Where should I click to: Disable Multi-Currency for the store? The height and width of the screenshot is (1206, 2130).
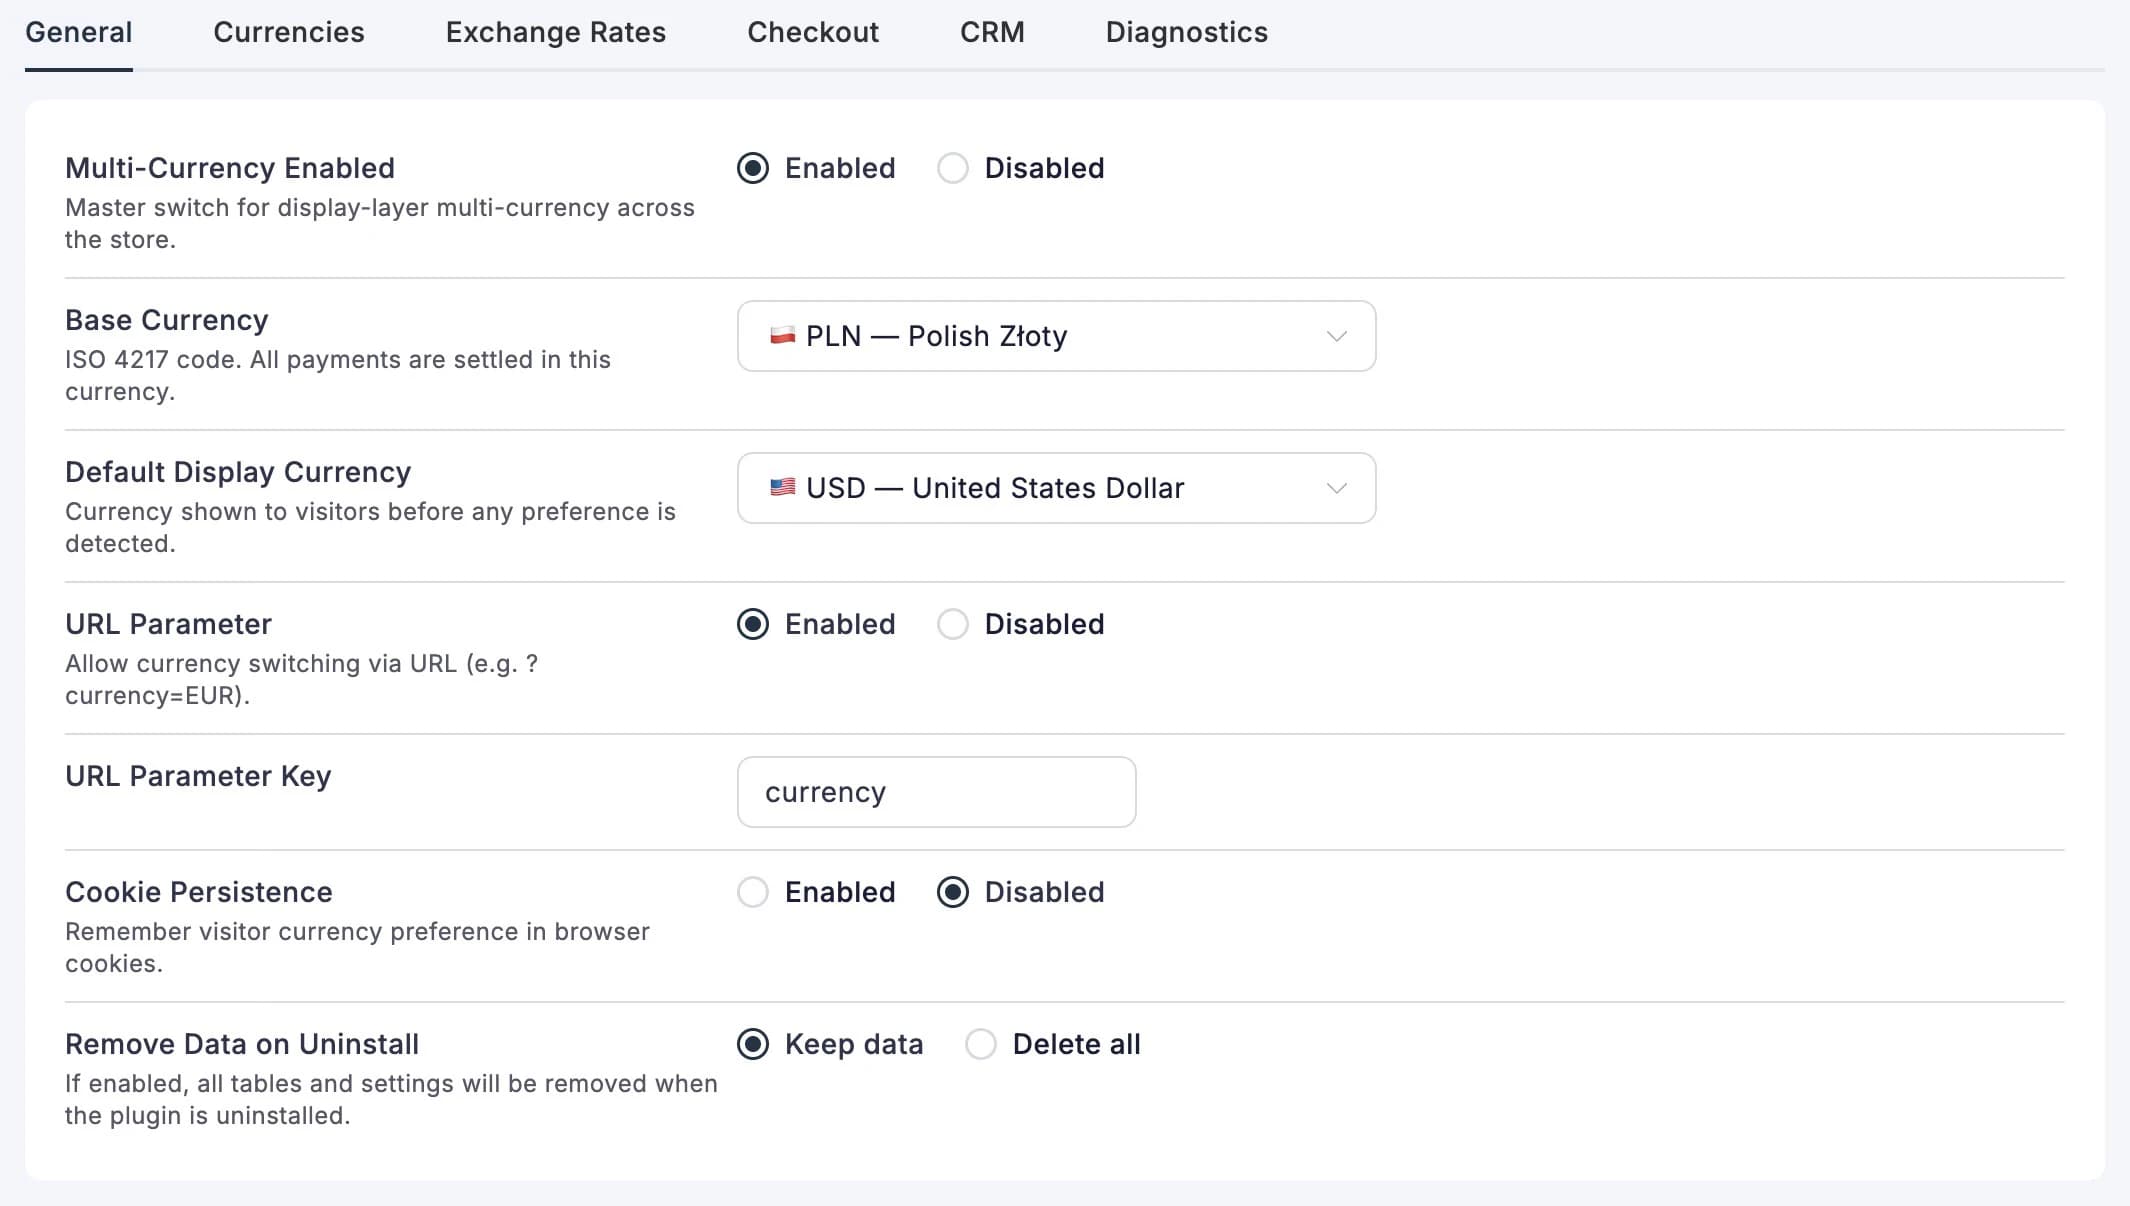pos(953,168)
